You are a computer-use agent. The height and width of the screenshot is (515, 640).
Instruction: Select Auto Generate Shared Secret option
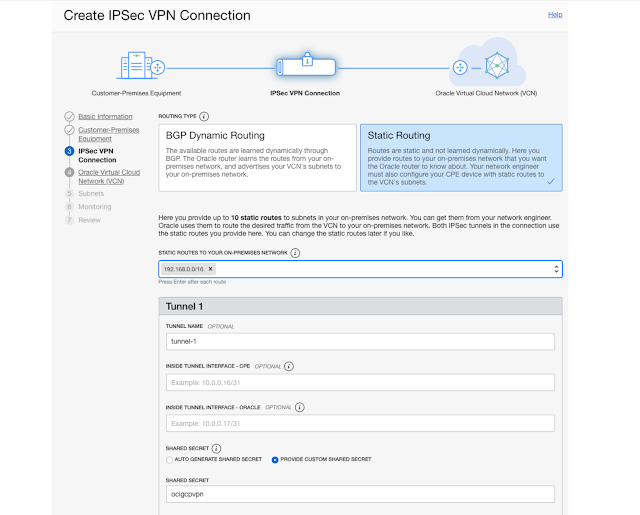point(169,460)
